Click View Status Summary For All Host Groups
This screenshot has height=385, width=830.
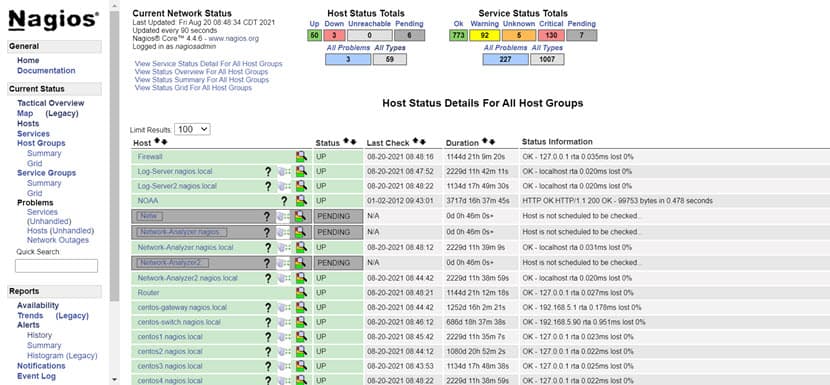pyautogui.click(x=202, y=79)
